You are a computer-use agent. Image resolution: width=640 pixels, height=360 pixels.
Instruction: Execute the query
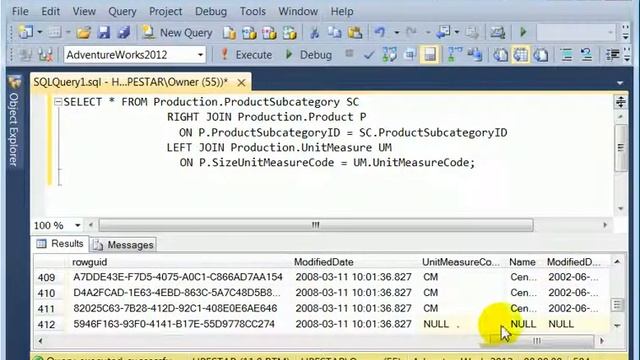[x=246, y=55]
